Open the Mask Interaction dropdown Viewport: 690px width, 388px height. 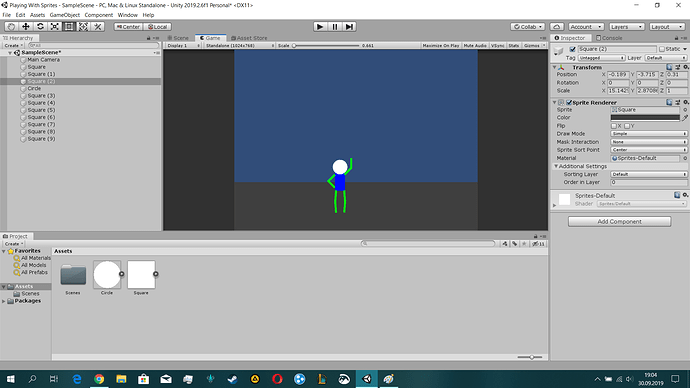(649, 142)
